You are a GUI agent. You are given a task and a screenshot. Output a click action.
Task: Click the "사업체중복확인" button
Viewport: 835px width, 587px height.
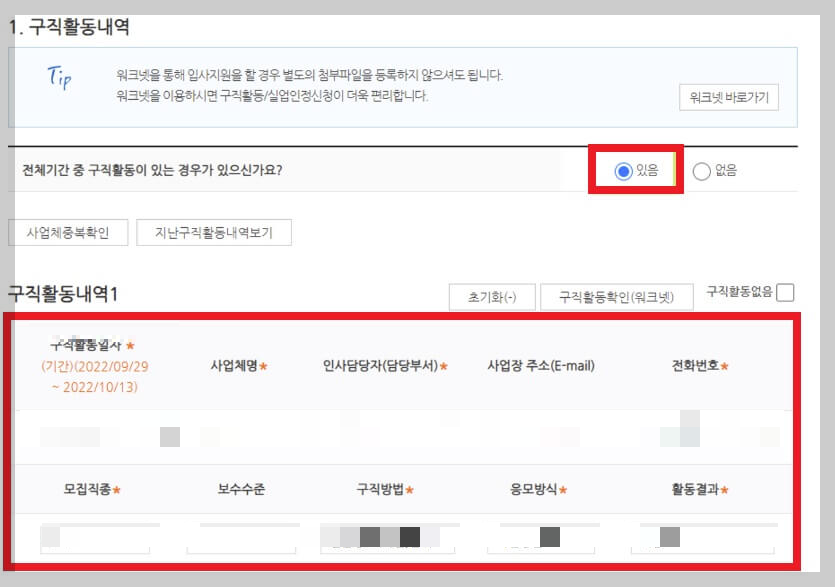pyautogui.click(x=66, y=231)
